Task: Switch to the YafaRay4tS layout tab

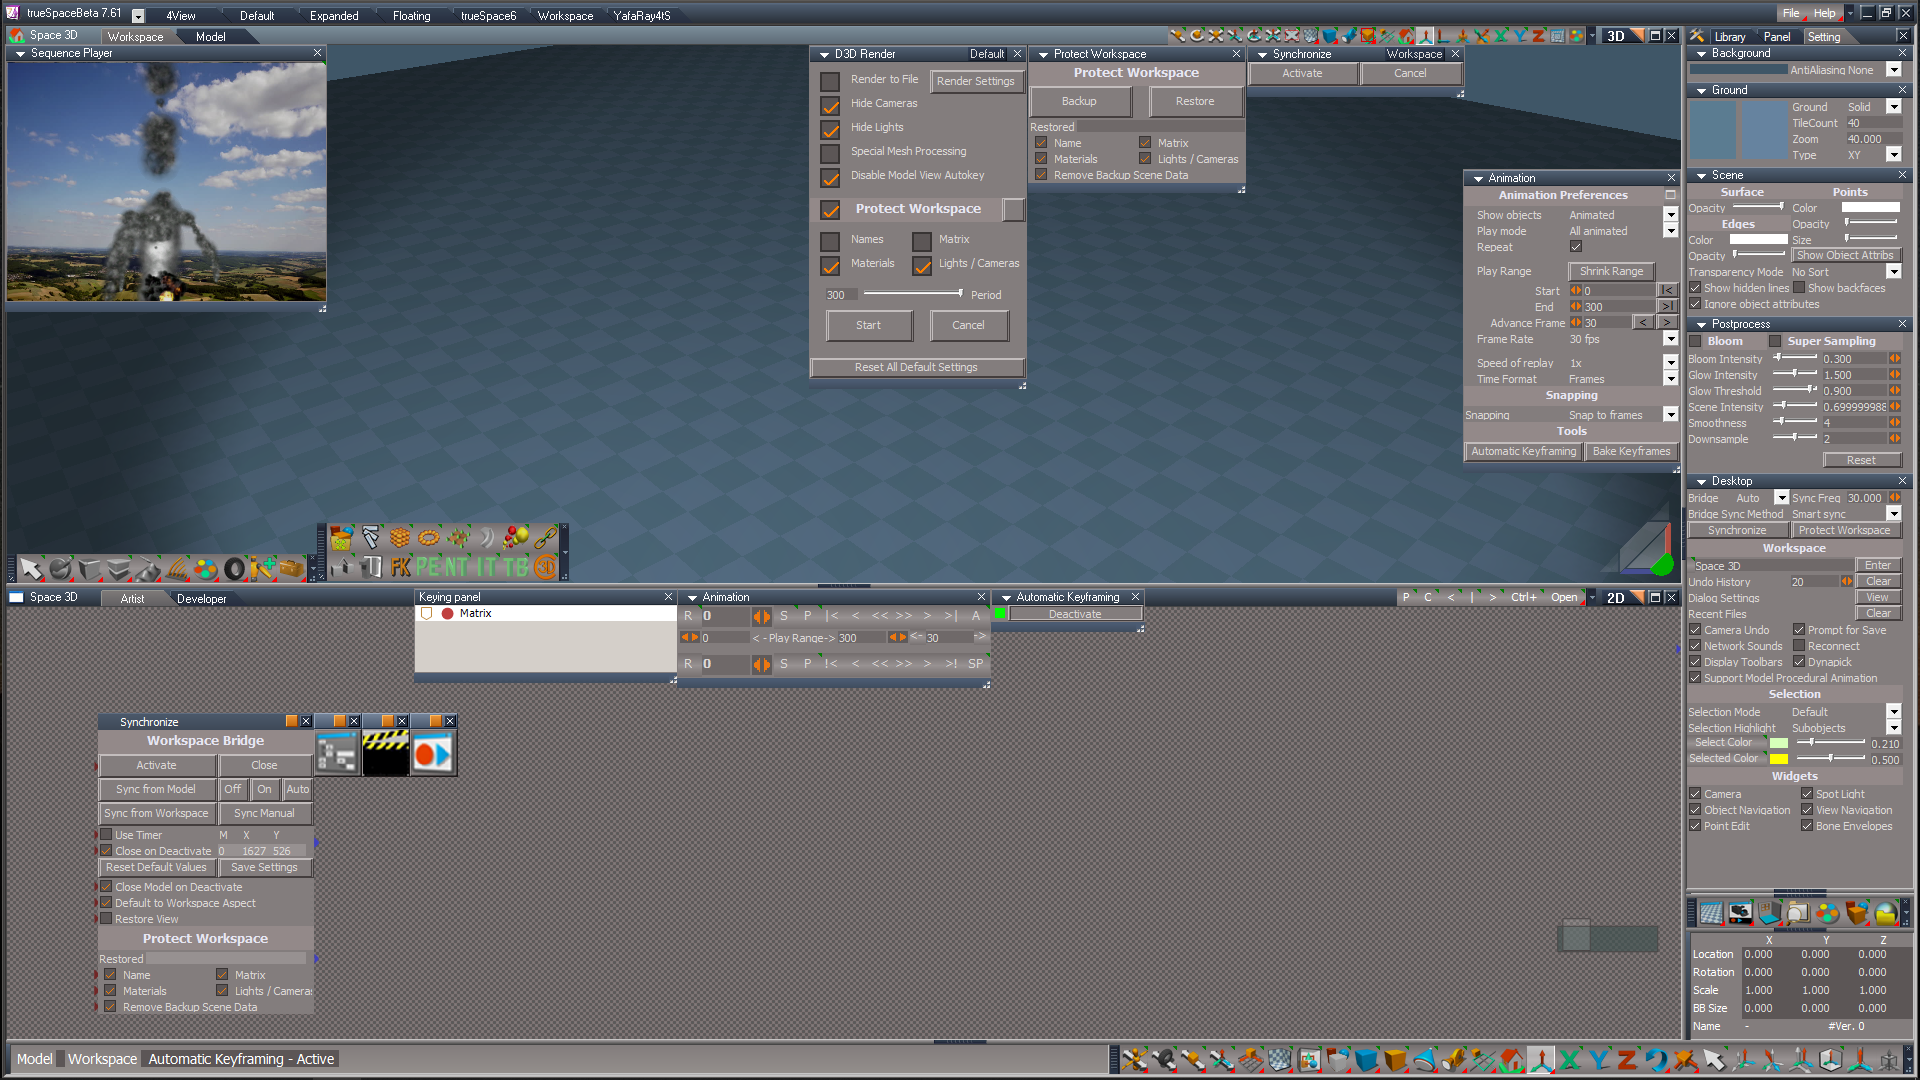Action: [x=642, y=16]
